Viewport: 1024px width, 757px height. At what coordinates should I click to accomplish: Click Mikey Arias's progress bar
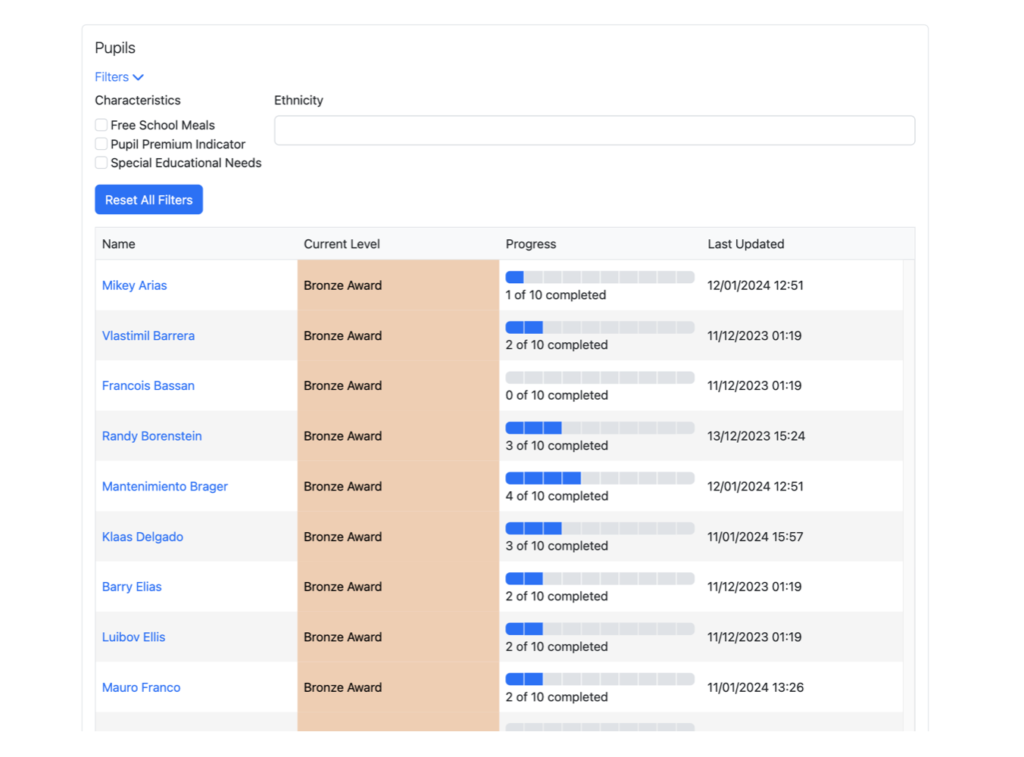[x=599, y=277]
